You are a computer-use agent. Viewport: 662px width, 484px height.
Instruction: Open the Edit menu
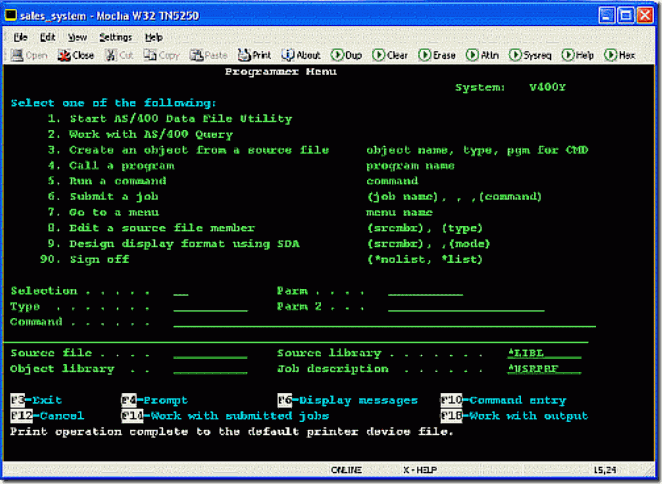click(x=48, y=38)
